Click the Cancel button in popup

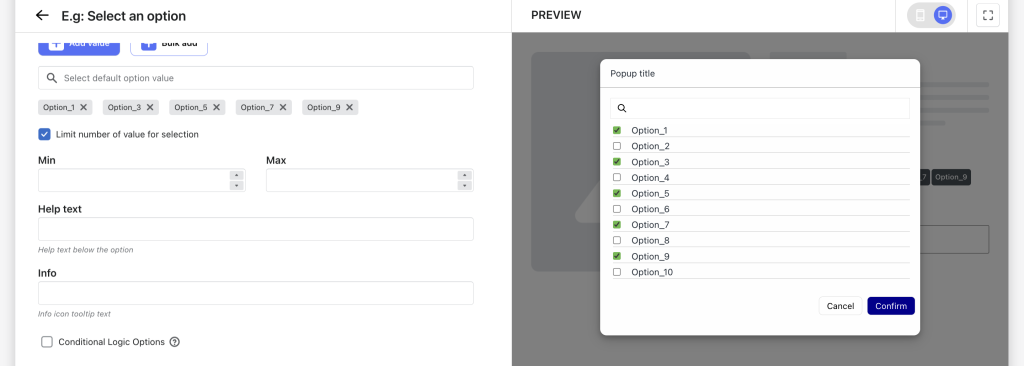coord(840,306)
